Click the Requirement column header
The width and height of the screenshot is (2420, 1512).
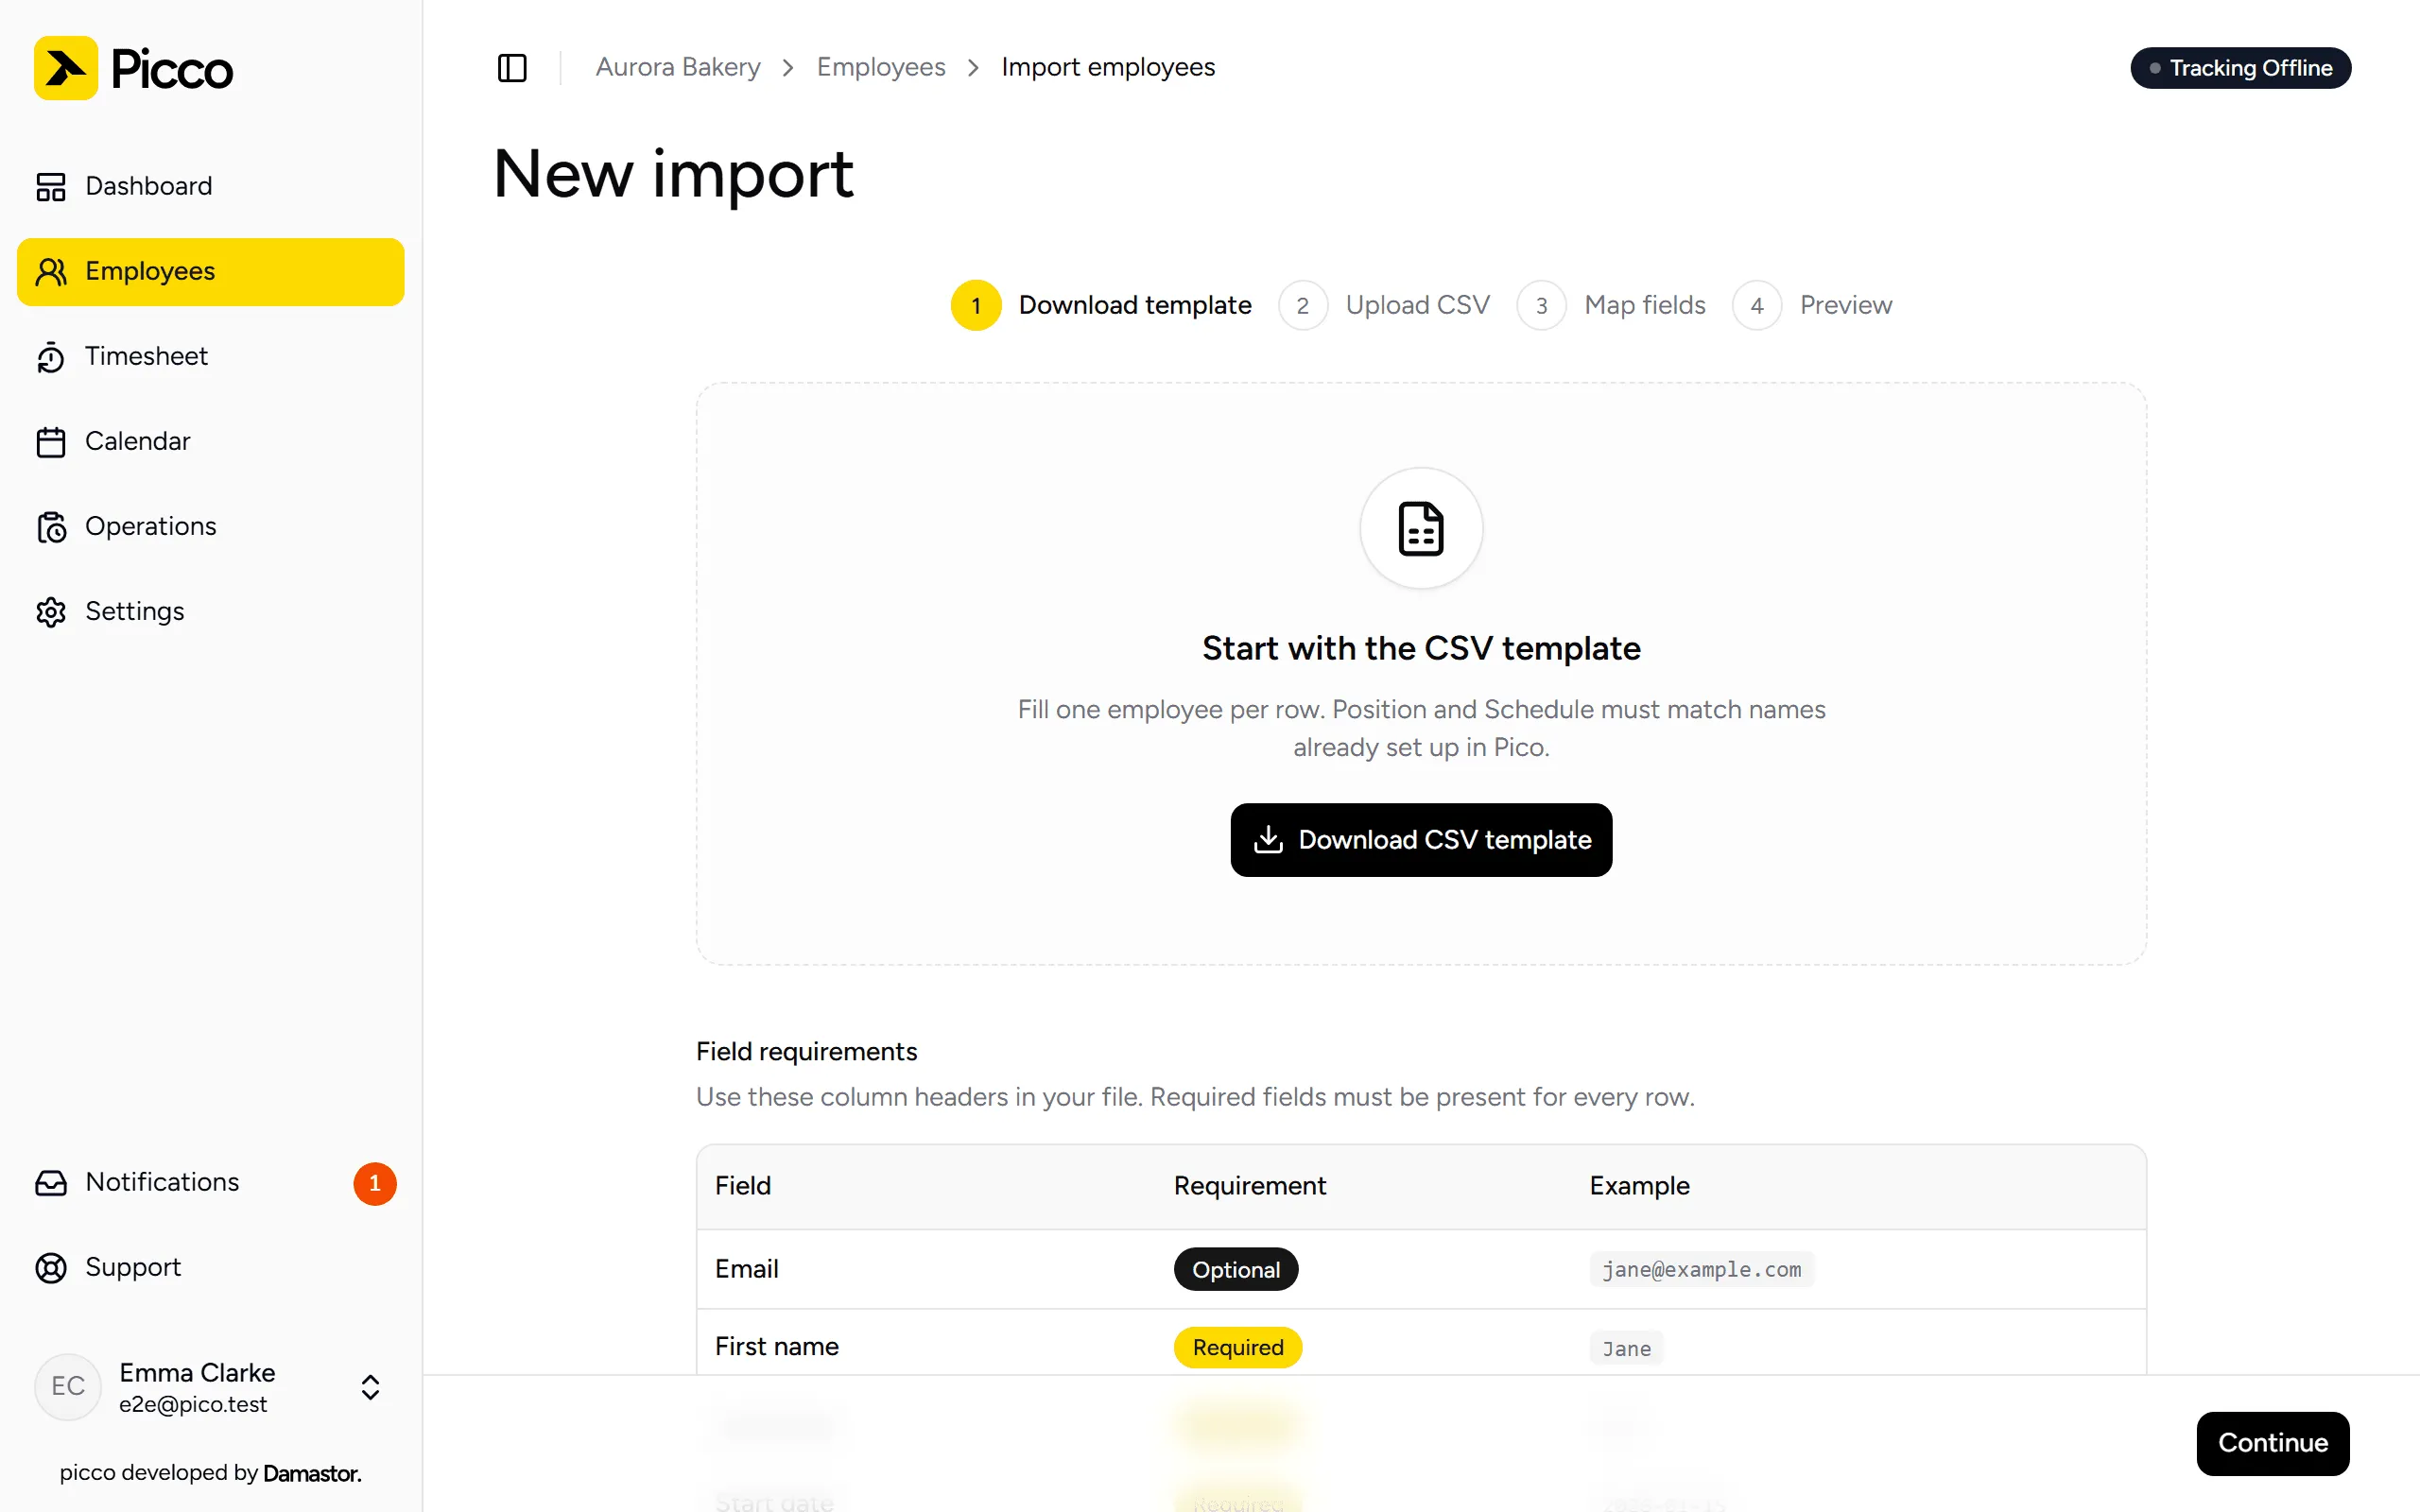(x=1249, y=1186)
